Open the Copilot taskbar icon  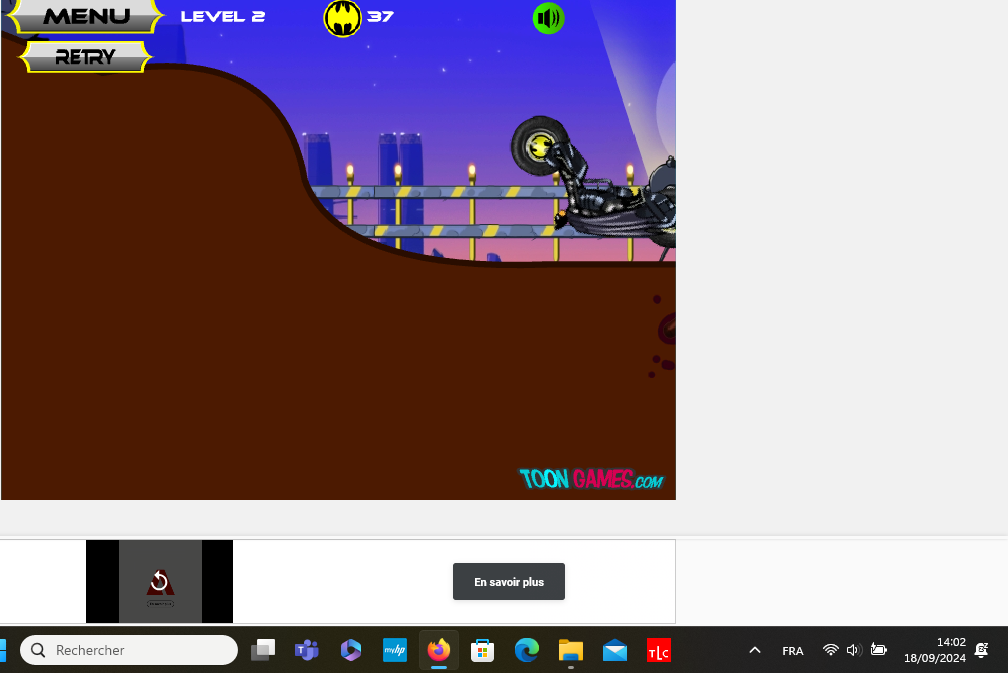(350, 650)
